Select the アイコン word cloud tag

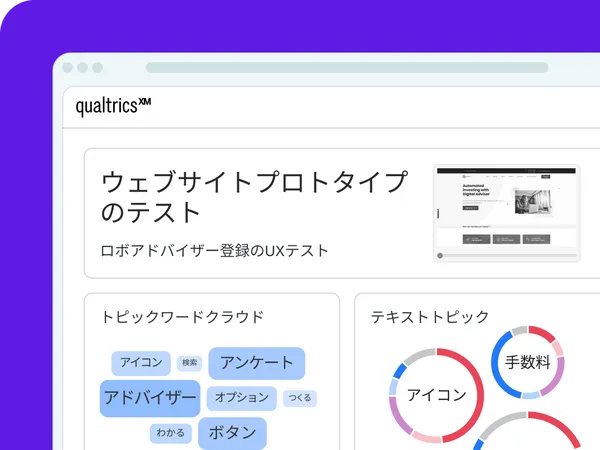coord(141,363)
